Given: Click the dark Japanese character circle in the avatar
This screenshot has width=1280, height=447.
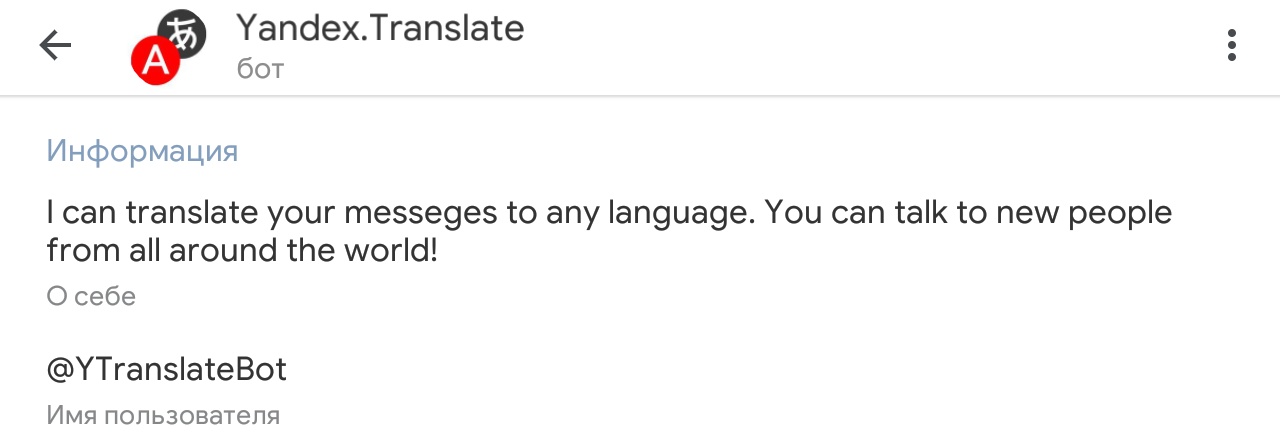Looking at the screenshot, I should (183, 33).
